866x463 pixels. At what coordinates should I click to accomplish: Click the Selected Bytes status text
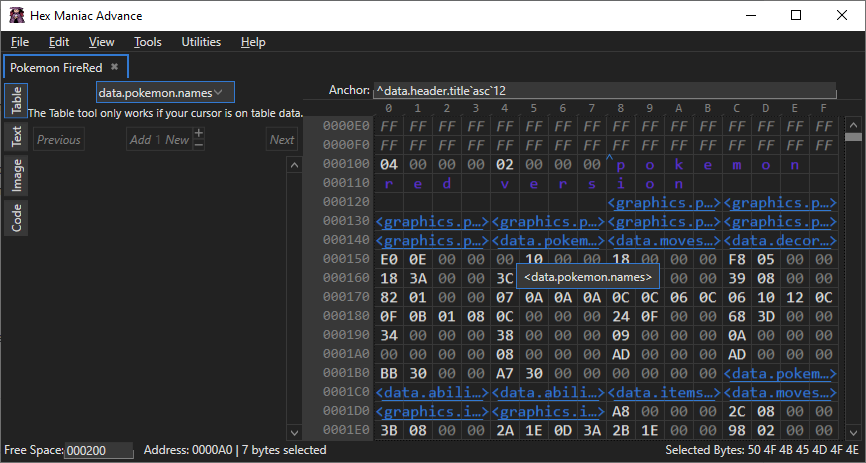click(762, 450)
